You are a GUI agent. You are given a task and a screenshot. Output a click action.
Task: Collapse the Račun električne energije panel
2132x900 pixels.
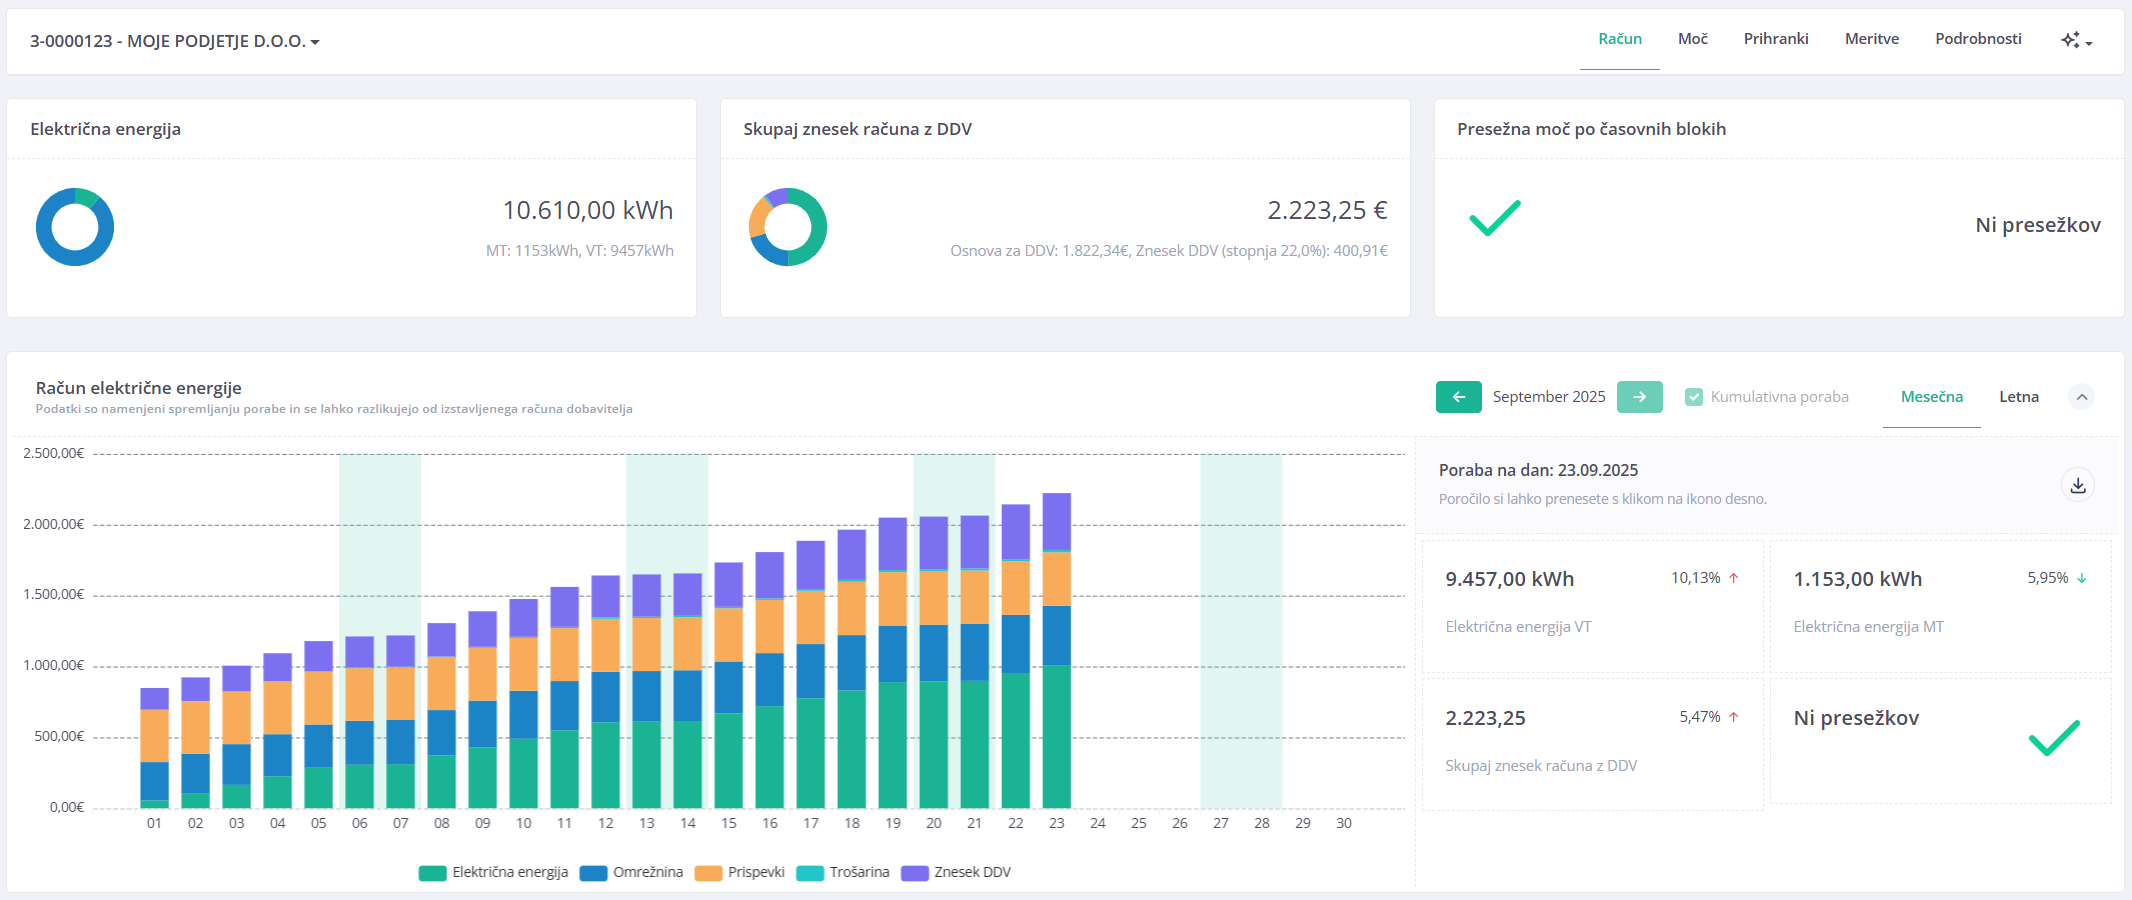pyautogui.click(x=2081, y=397)
